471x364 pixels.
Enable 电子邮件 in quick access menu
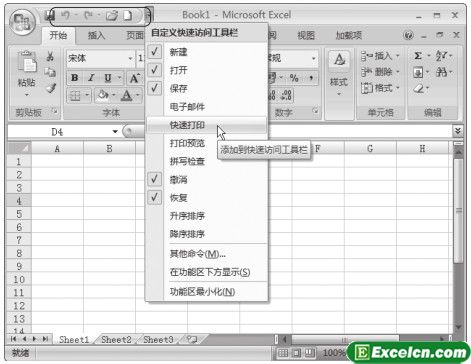[207, 107]
